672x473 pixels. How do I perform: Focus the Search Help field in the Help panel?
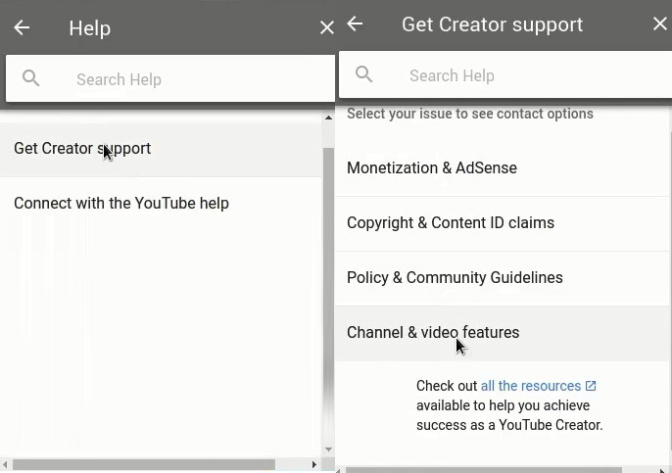pos(170,79)
